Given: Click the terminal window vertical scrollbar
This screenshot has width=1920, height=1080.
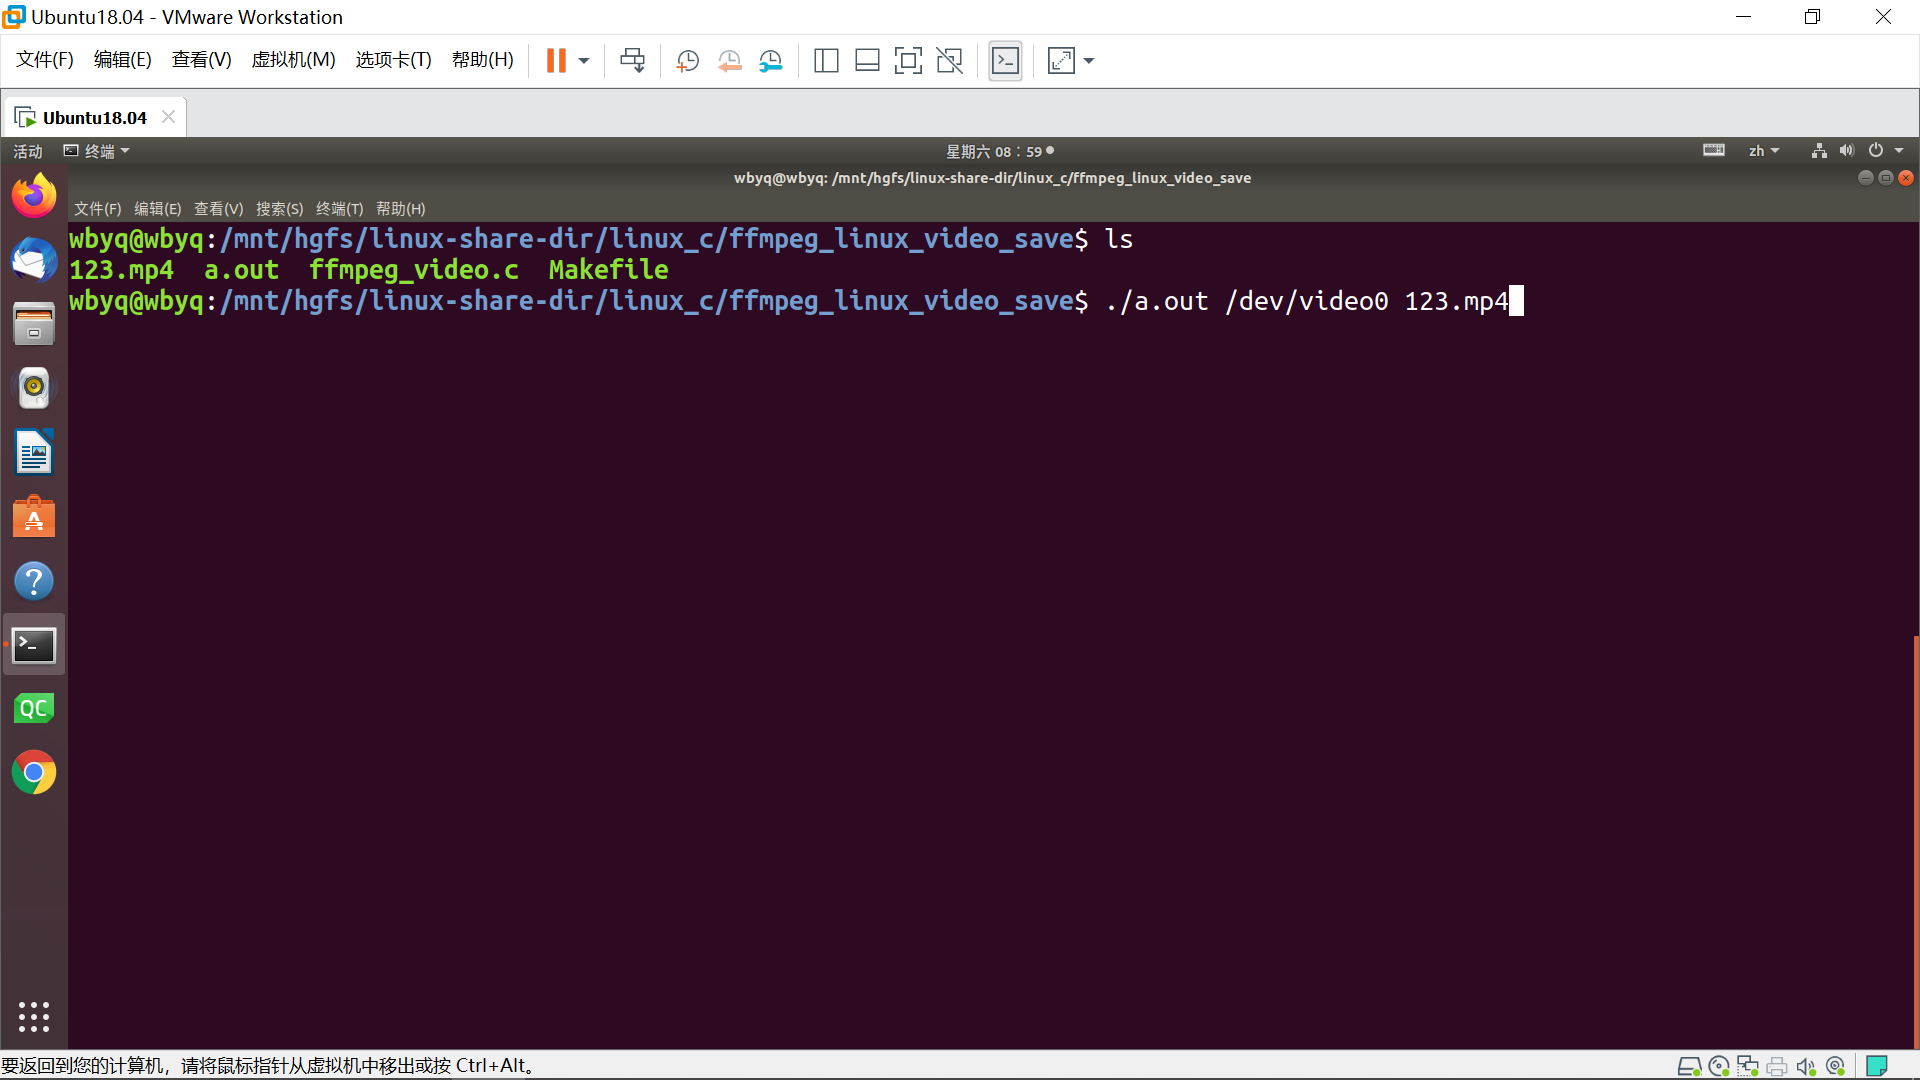Looking at the screenshot, I should point(1915,840).
